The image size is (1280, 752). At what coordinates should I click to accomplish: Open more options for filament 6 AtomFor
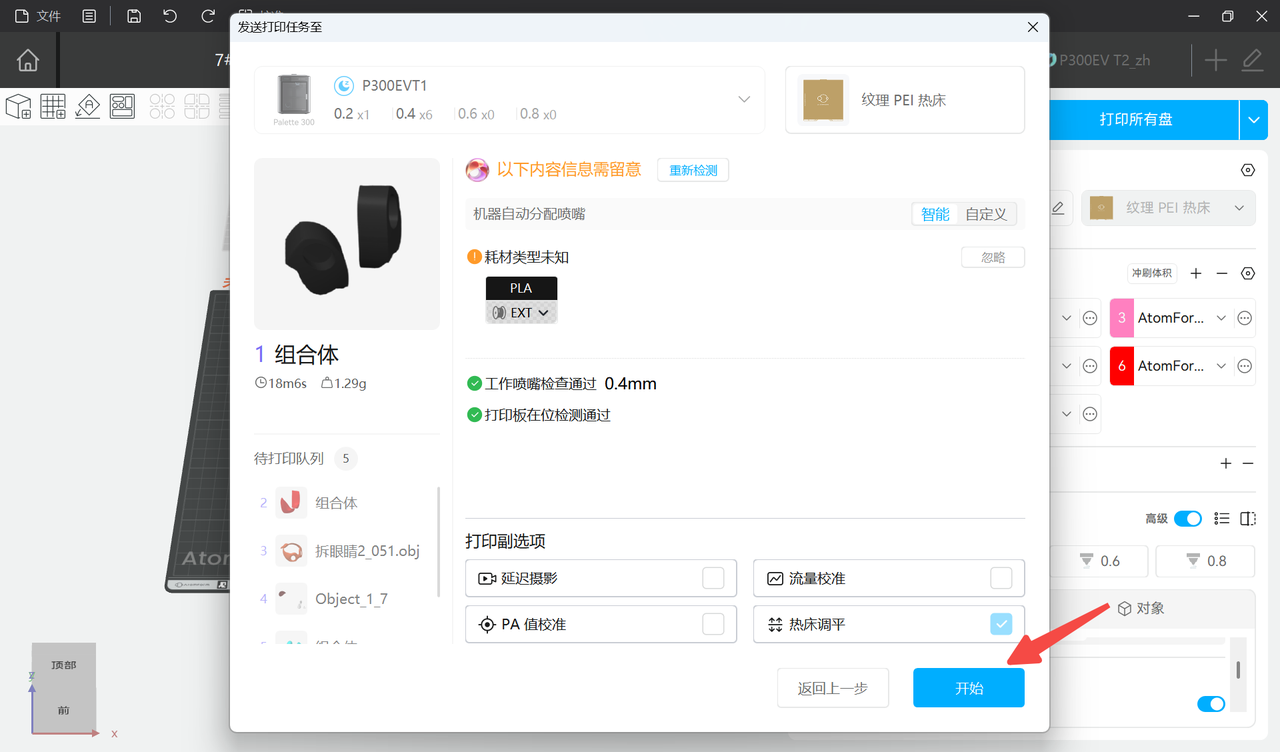pos(1245,366)
